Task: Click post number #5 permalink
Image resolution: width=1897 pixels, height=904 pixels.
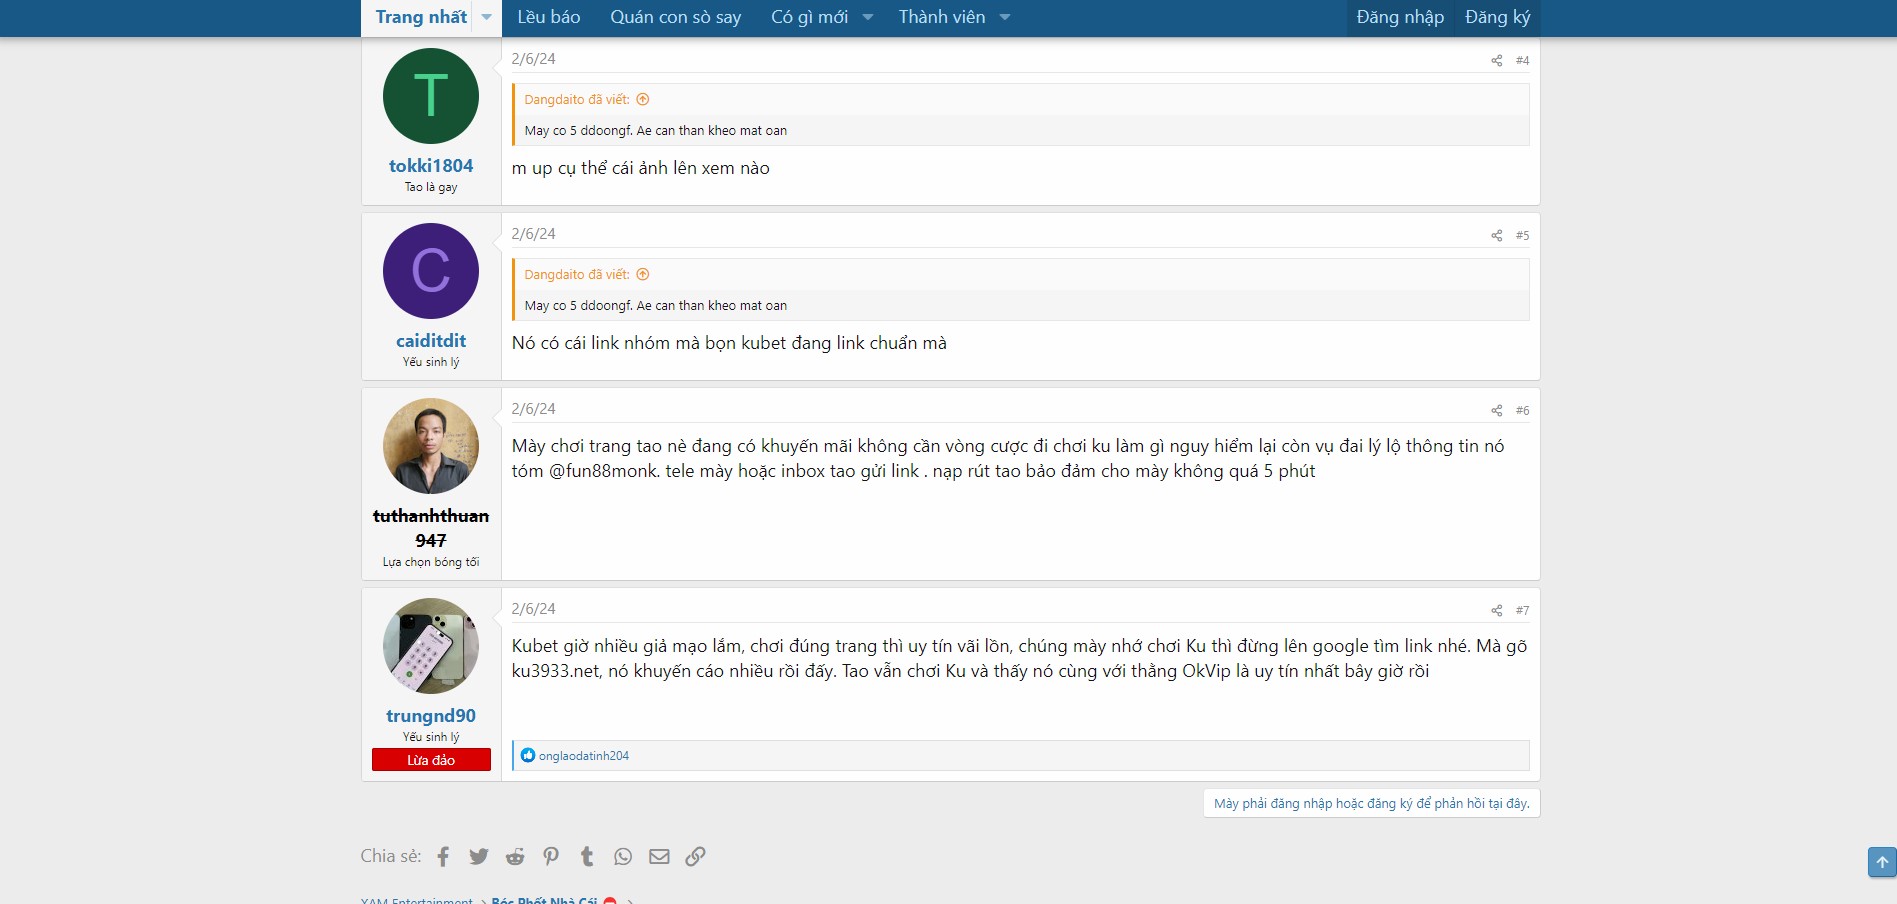Action: click(x=1522, y=236)
